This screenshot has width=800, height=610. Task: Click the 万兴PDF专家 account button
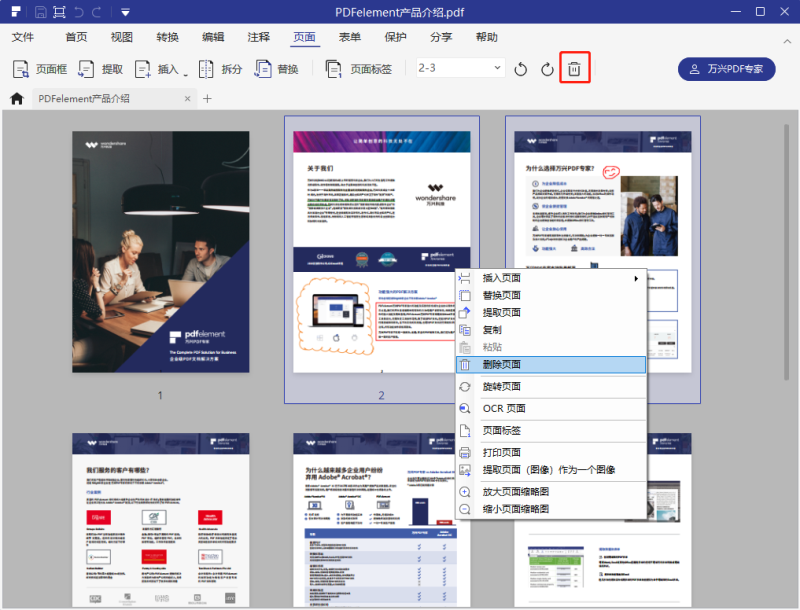[726, 69]
